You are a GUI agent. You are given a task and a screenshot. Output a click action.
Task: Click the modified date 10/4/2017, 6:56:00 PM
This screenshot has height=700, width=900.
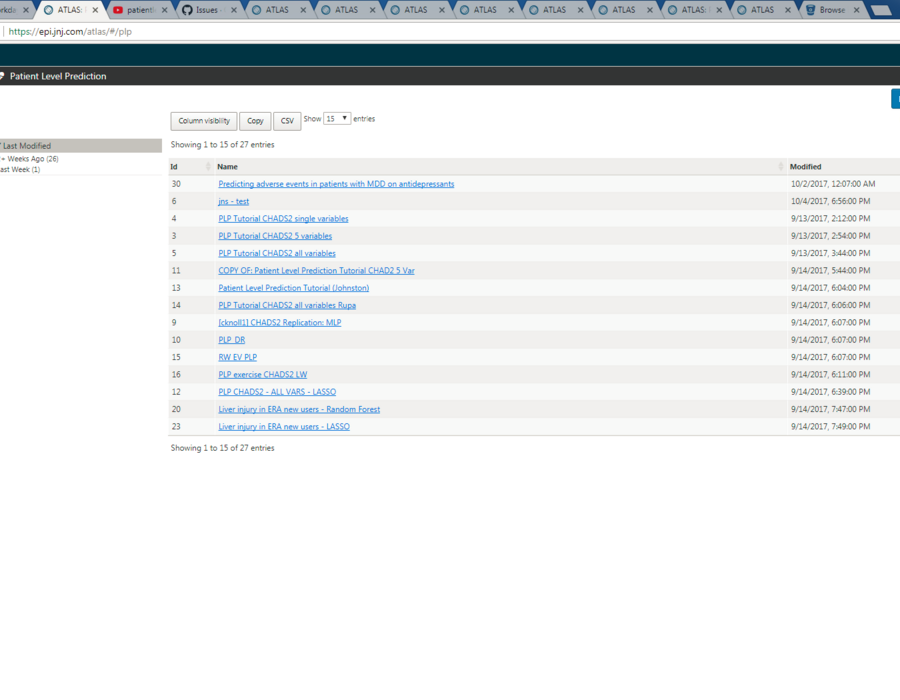[x=831, y=201]
